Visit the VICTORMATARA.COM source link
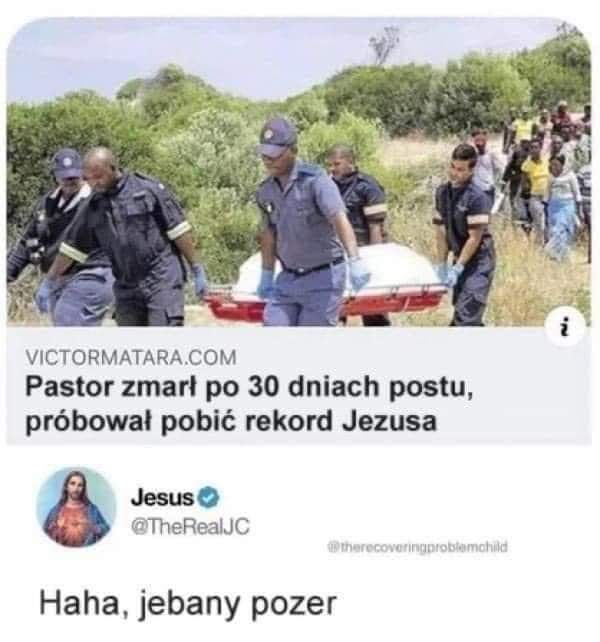This screenshot has width=600, height=642. point(131,357)
